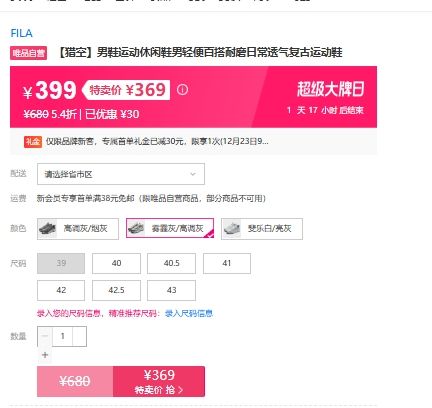Click the 唯品自营 badge before the title

click(28, 53)
